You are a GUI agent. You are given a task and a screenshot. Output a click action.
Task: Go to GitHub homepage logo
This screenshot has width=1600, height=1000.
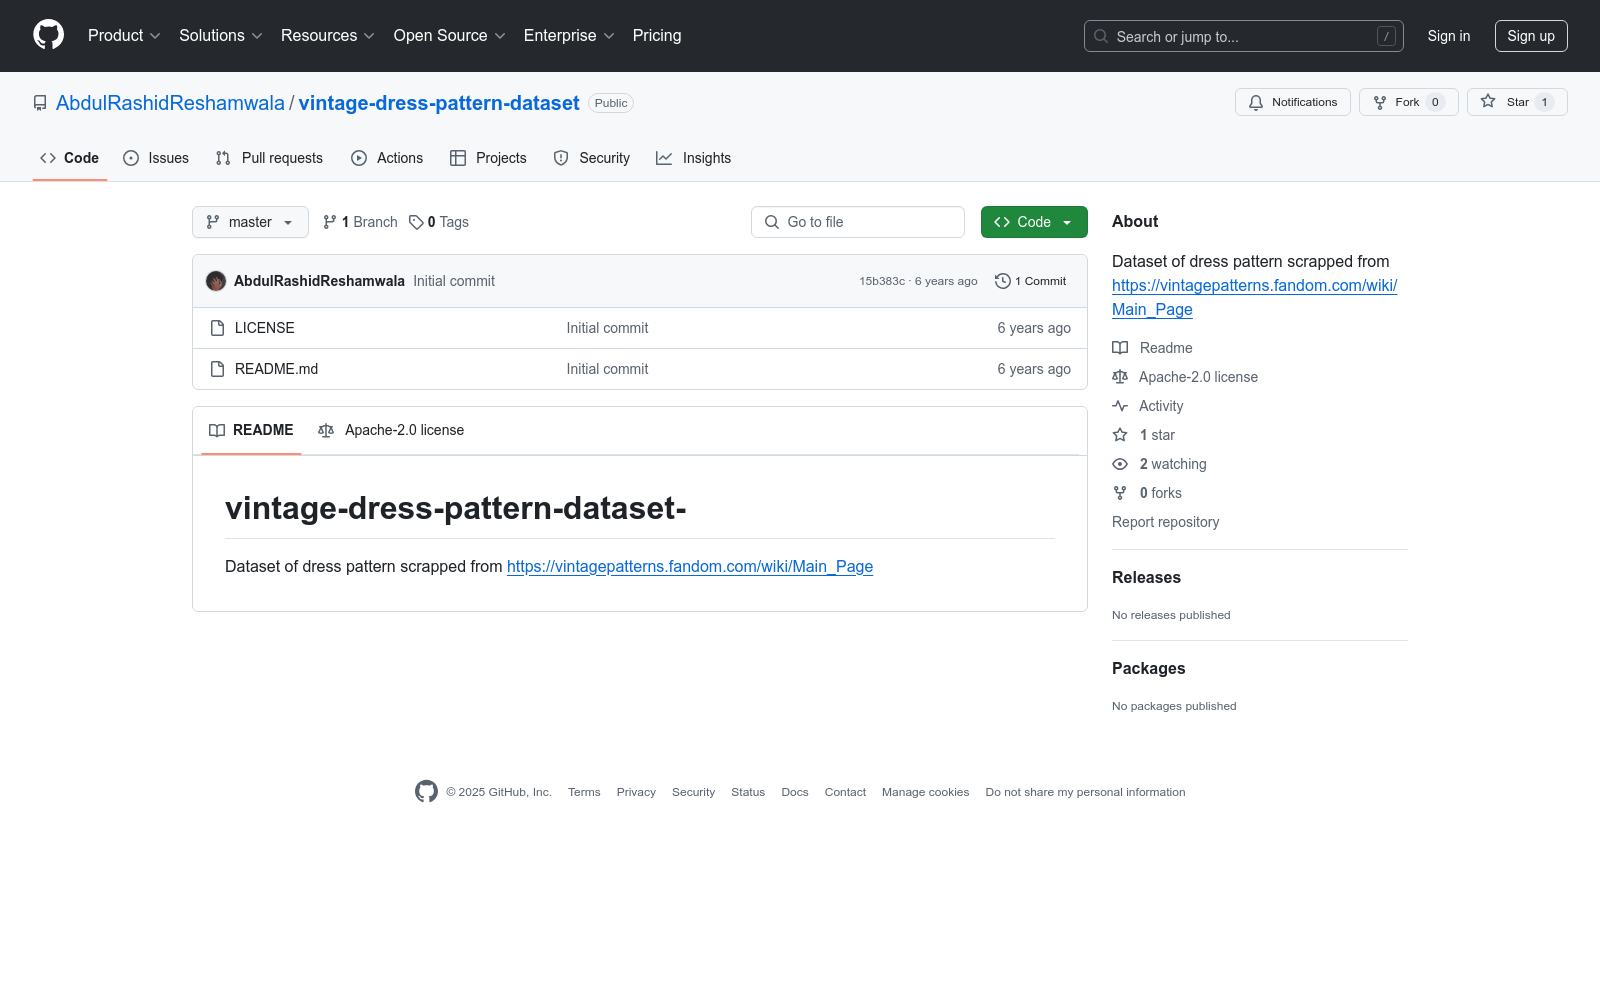coord(48,35)
